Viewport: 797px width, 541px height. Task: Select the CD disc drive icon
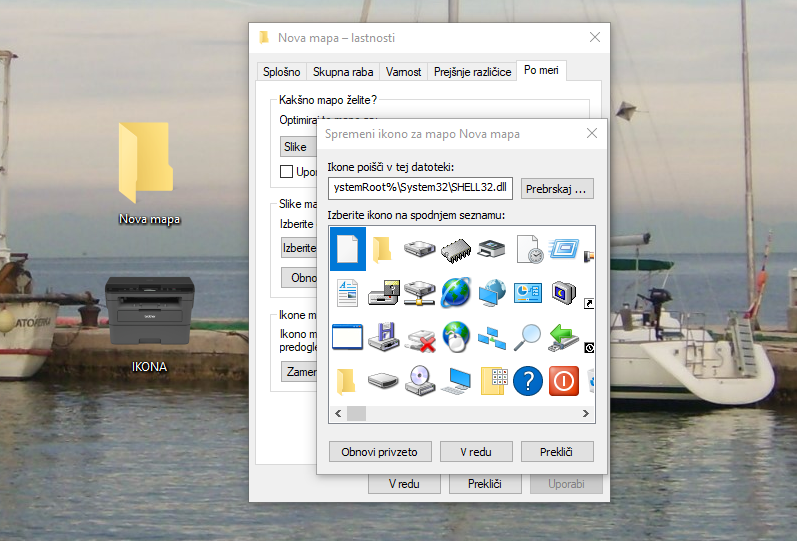[419, 381]
